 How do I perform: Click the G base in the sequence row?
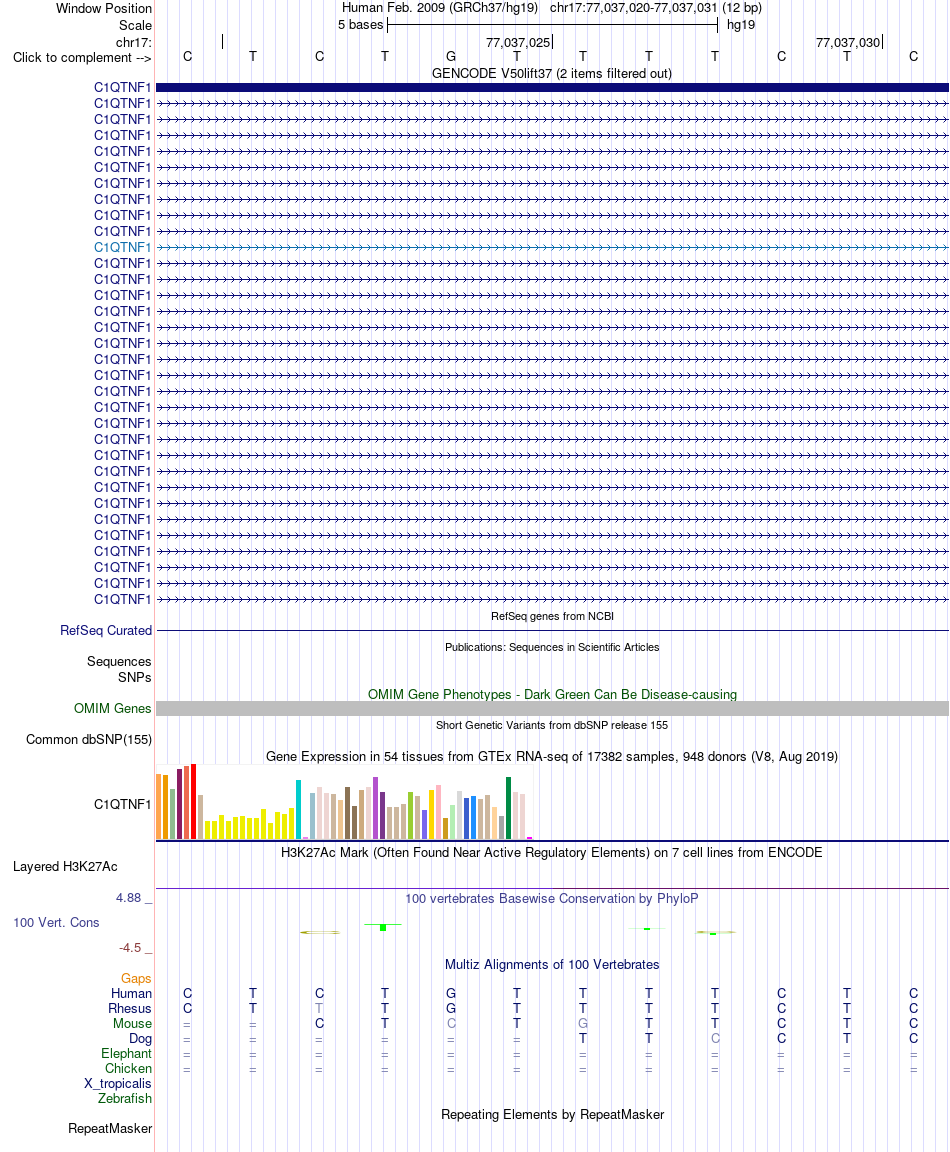(450, 56)
